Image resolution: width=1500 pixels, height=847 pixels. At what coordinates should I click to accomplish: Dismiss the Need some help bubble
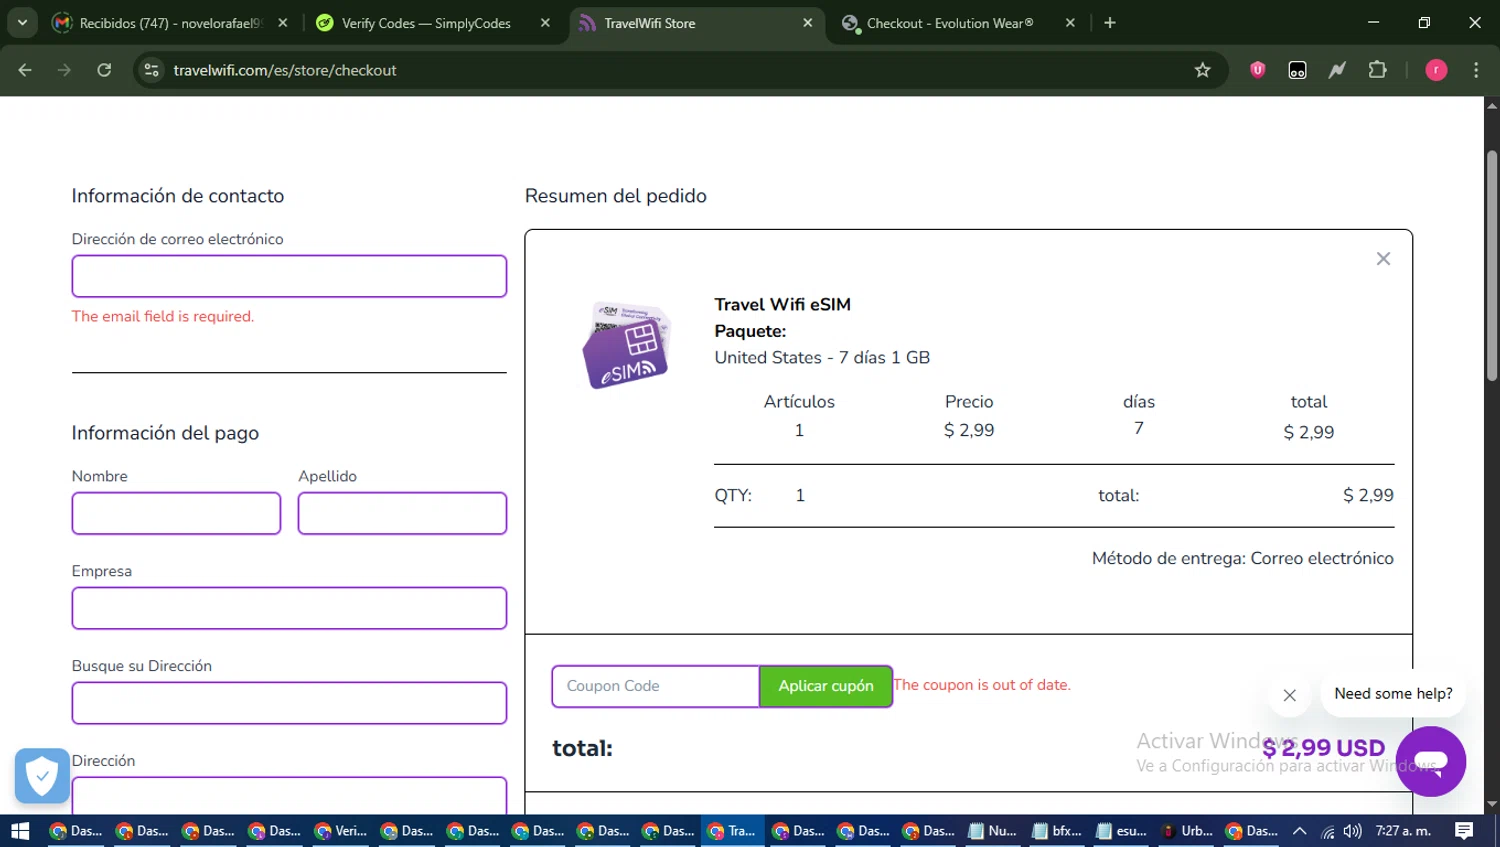click(x=1290, y=695)
